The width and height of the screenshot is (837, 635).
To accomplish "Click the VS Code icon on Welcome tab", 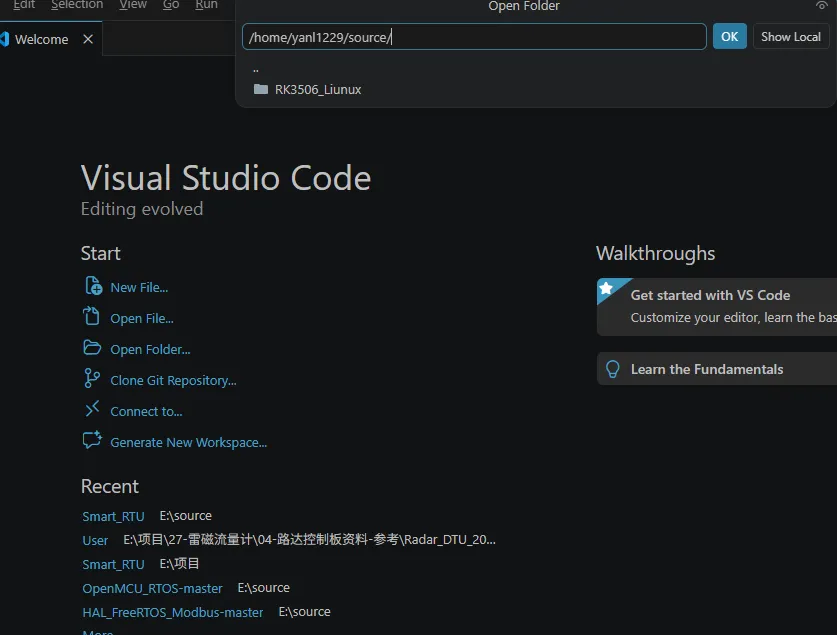I will click(5, 39).
